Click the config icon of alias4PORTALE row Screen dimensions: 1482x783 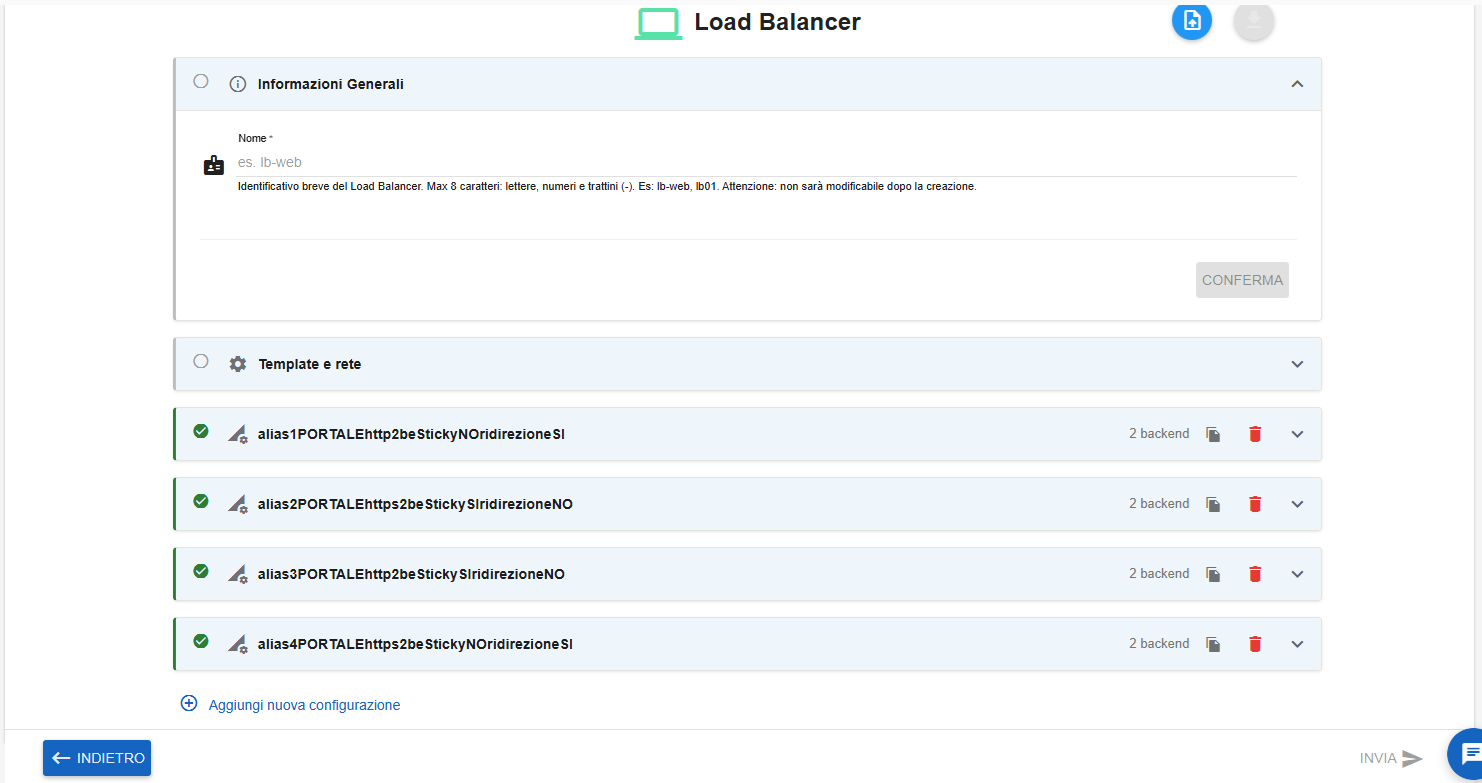(238, 644)
